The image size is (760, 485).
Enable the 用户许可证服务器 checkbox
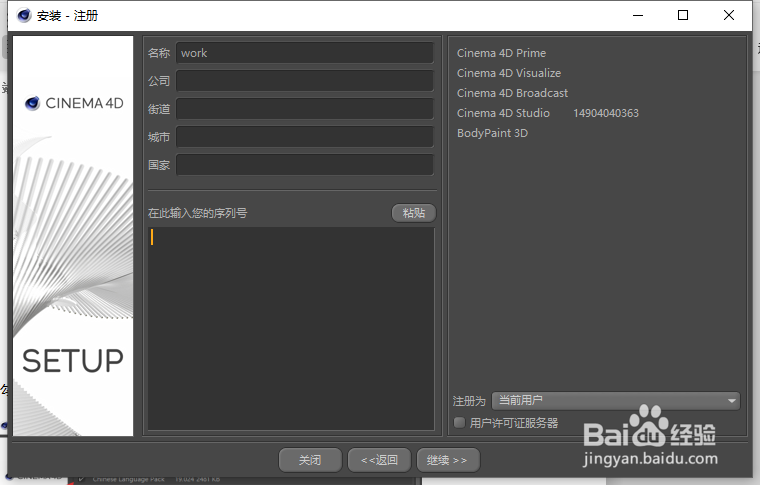[459, 422]
